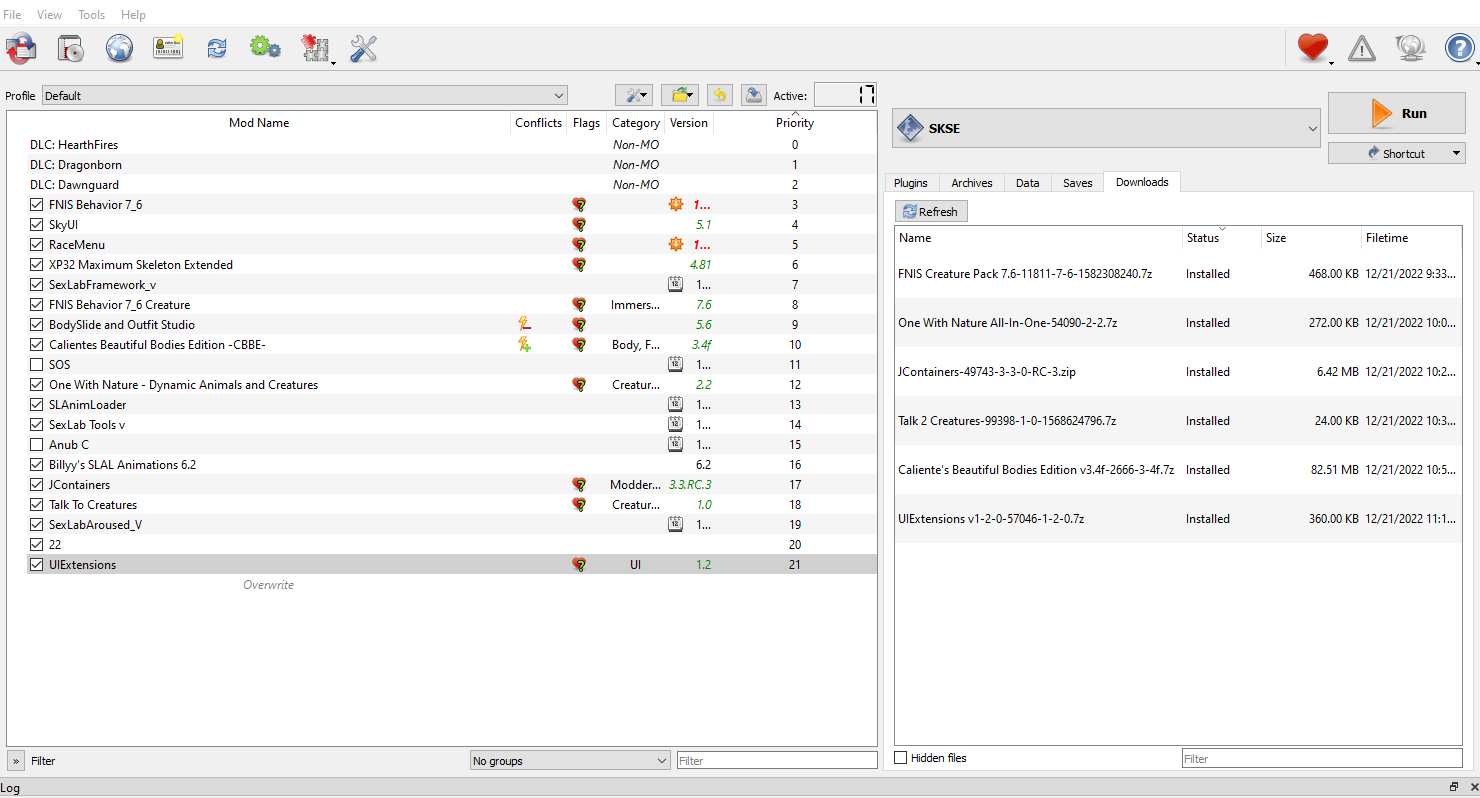Screen dimensions: 1480x798
Task: Uncheck the UIExtensions mod
Action: tap(37, 565)
